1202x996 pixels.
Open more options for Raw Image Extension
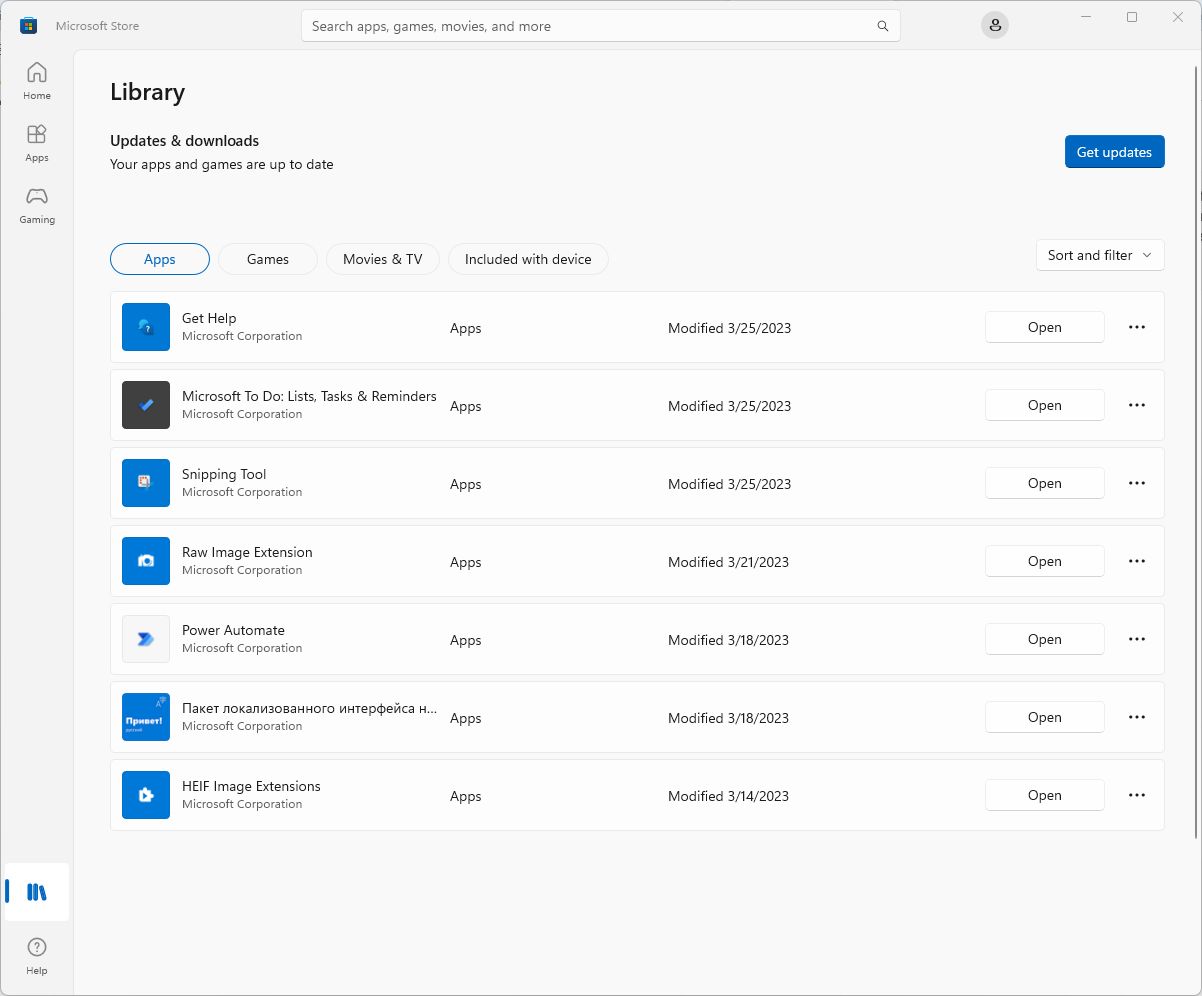(x=1137, y=561)
